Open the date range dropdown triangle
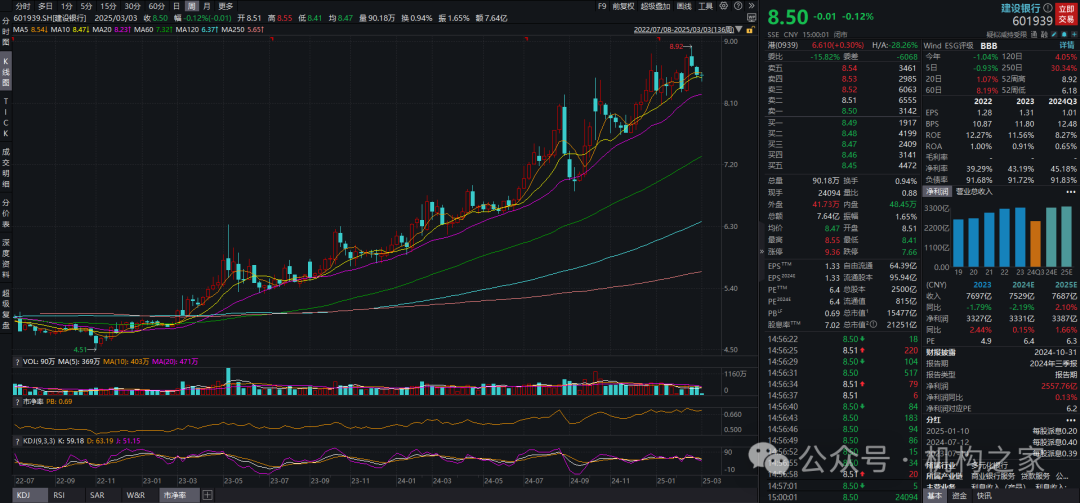 click(x=738, y=29)
